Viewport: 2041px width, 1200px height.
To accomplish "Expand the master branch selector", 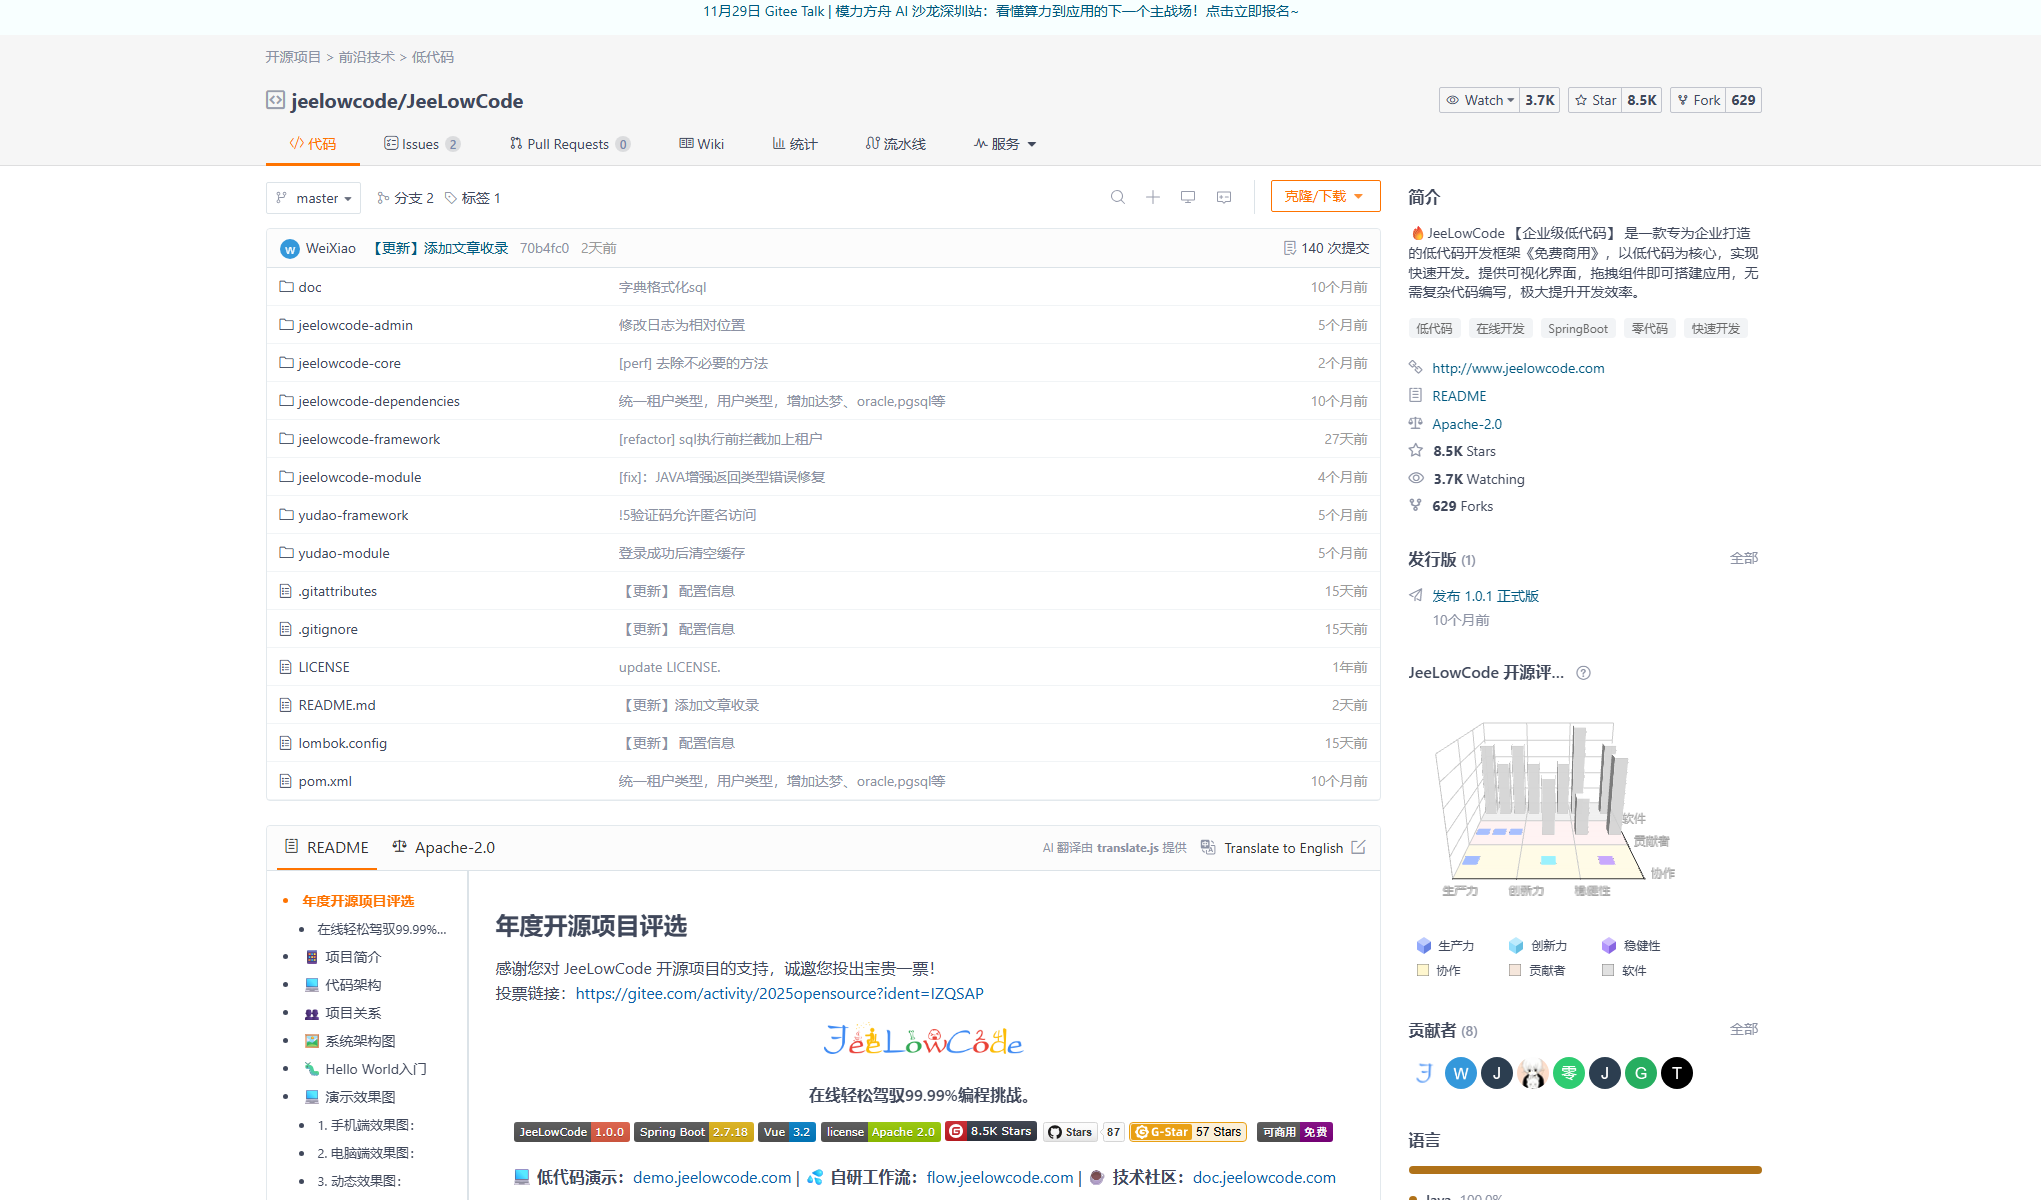I will tap(313, 197).
